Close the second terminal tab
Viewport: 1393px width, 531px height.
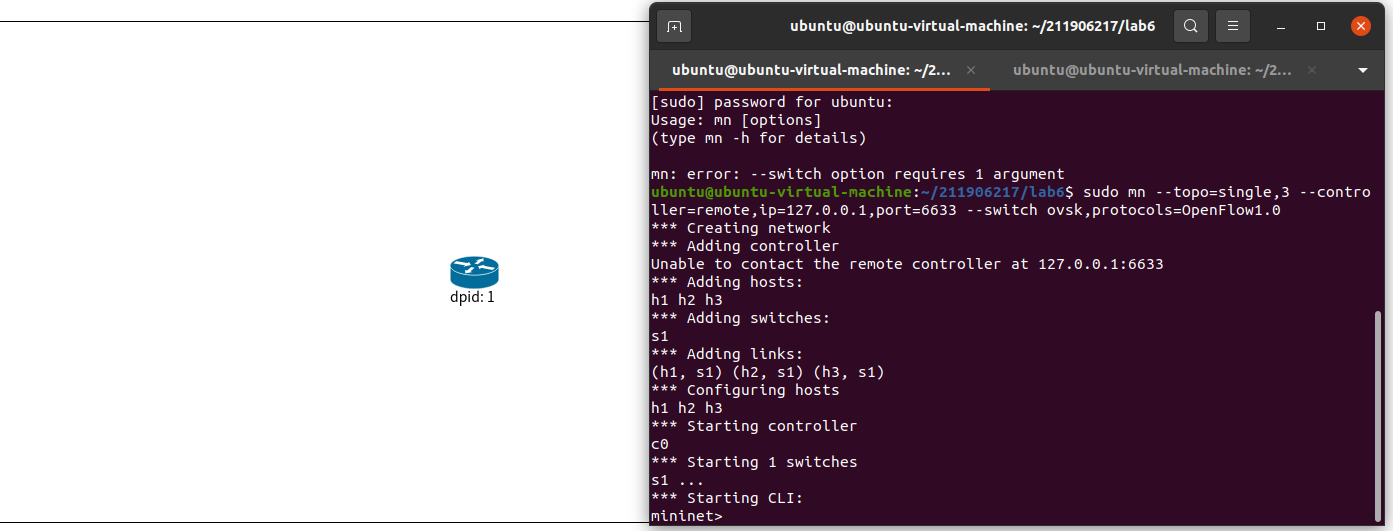pyautogui.click(x=1312, y=70)
